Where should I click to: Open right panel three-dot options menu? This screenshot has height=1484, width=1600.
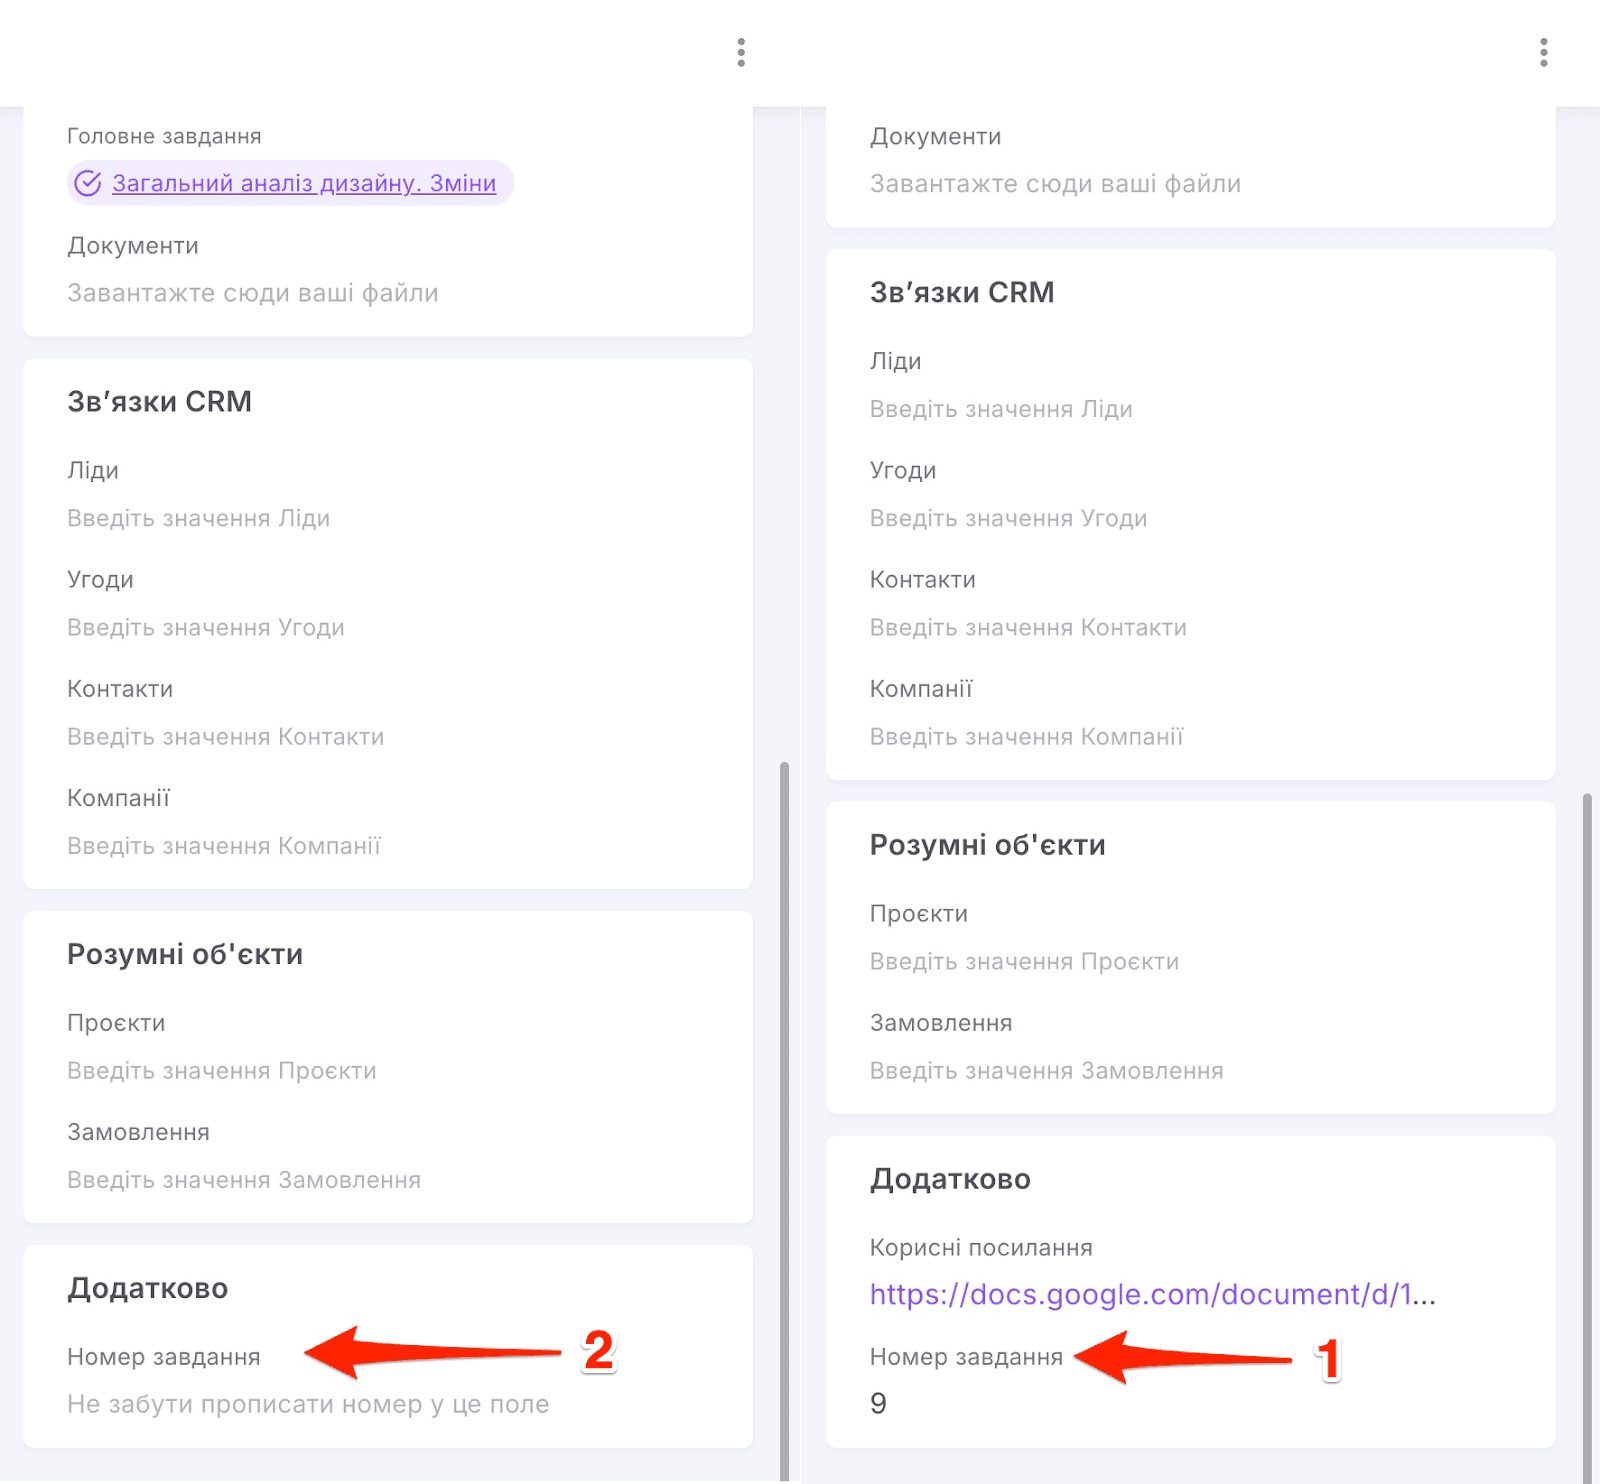(1544, 52)
